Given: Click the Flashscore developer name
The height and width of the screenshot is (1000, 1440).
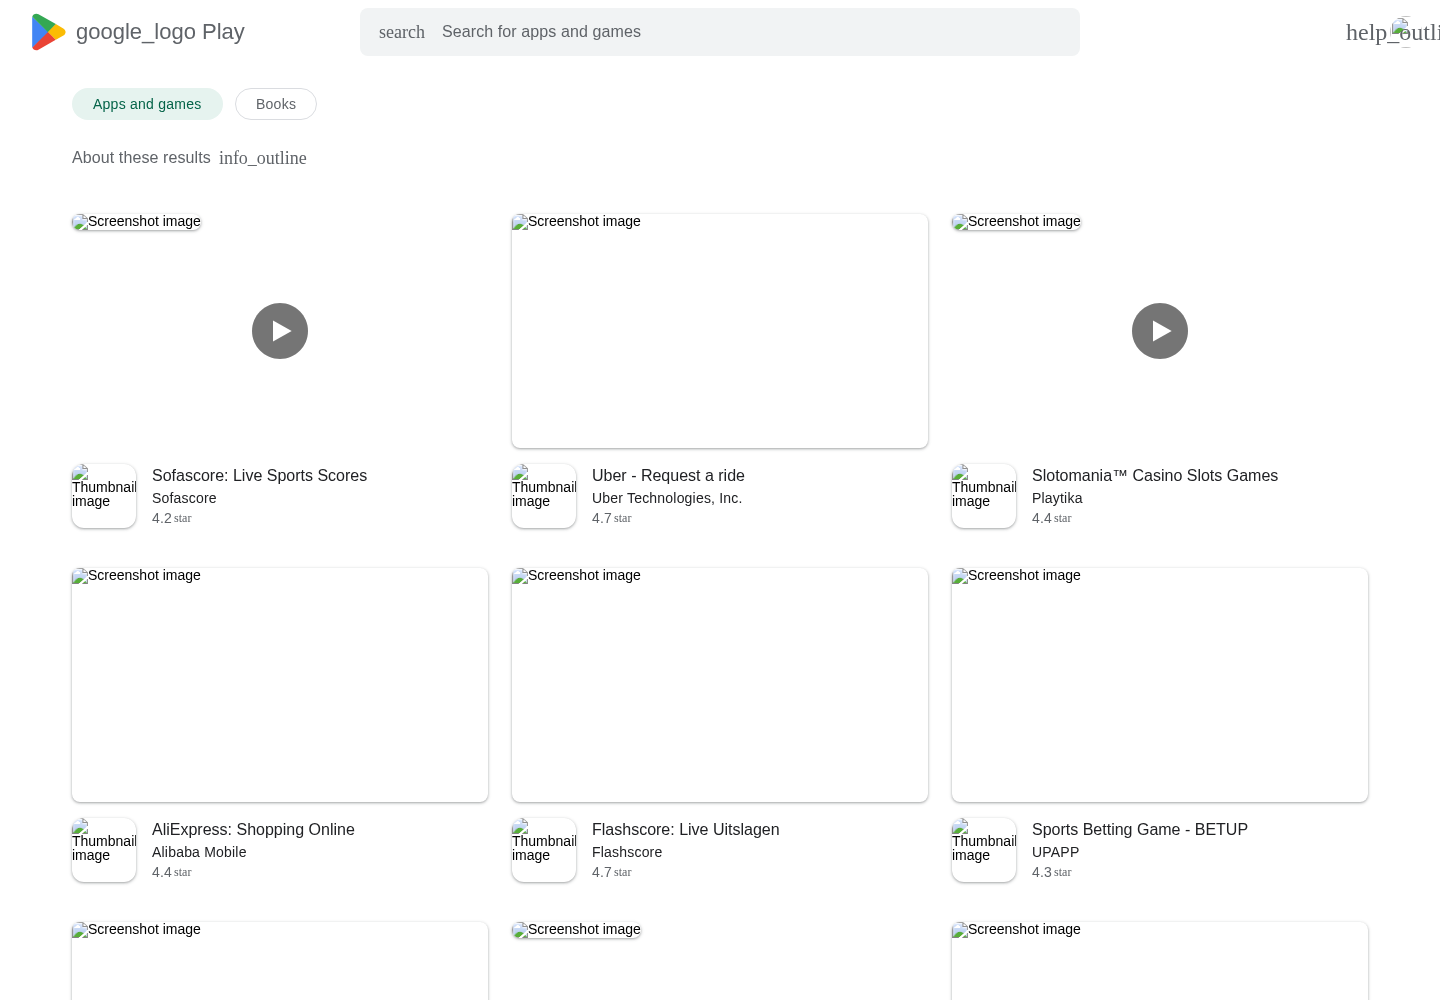Looking at the screenshot, I should 627,852.
